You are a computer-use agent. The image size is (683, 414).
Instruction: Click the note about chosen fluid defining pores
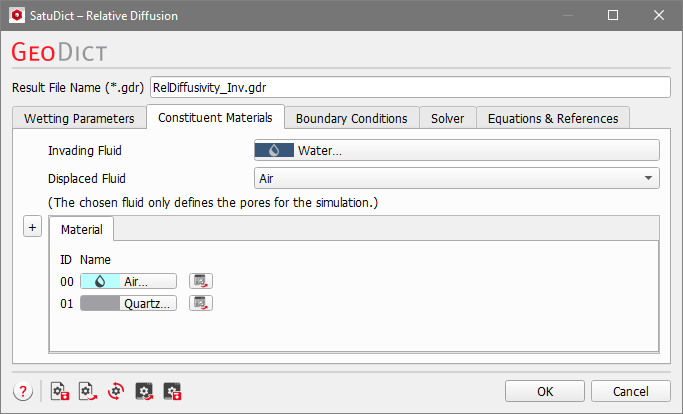[213, 203]
